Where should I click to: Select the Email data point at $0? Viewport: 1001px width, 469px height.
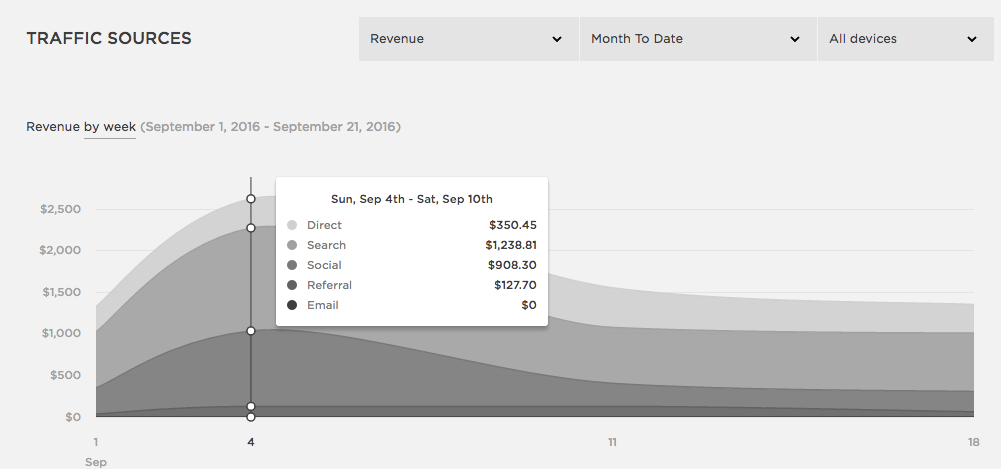coord(251,417)
